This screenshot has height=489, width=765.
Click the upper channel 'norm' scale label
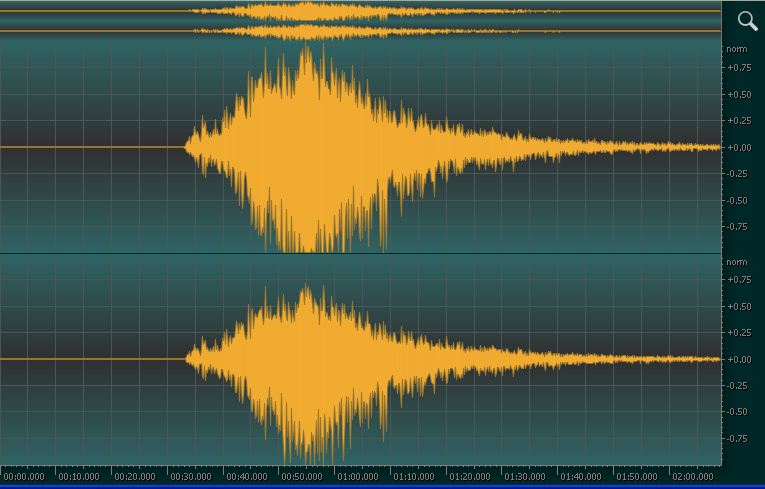click(x=737, y=49)
